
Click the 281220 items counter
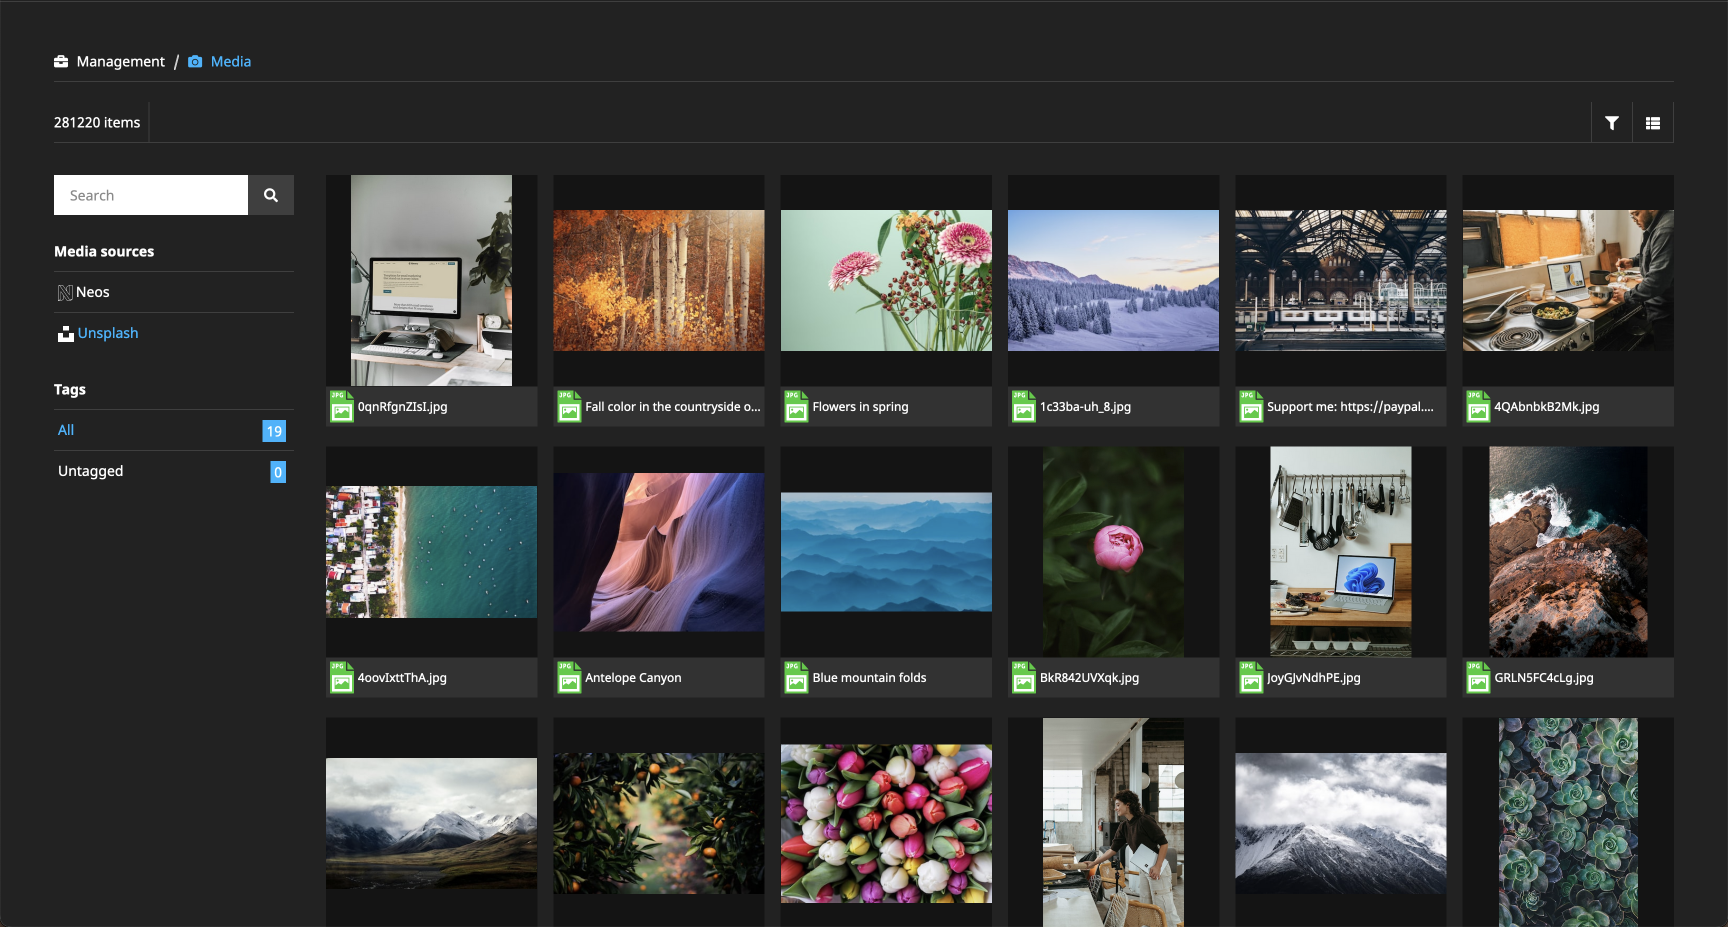[97, 123]
